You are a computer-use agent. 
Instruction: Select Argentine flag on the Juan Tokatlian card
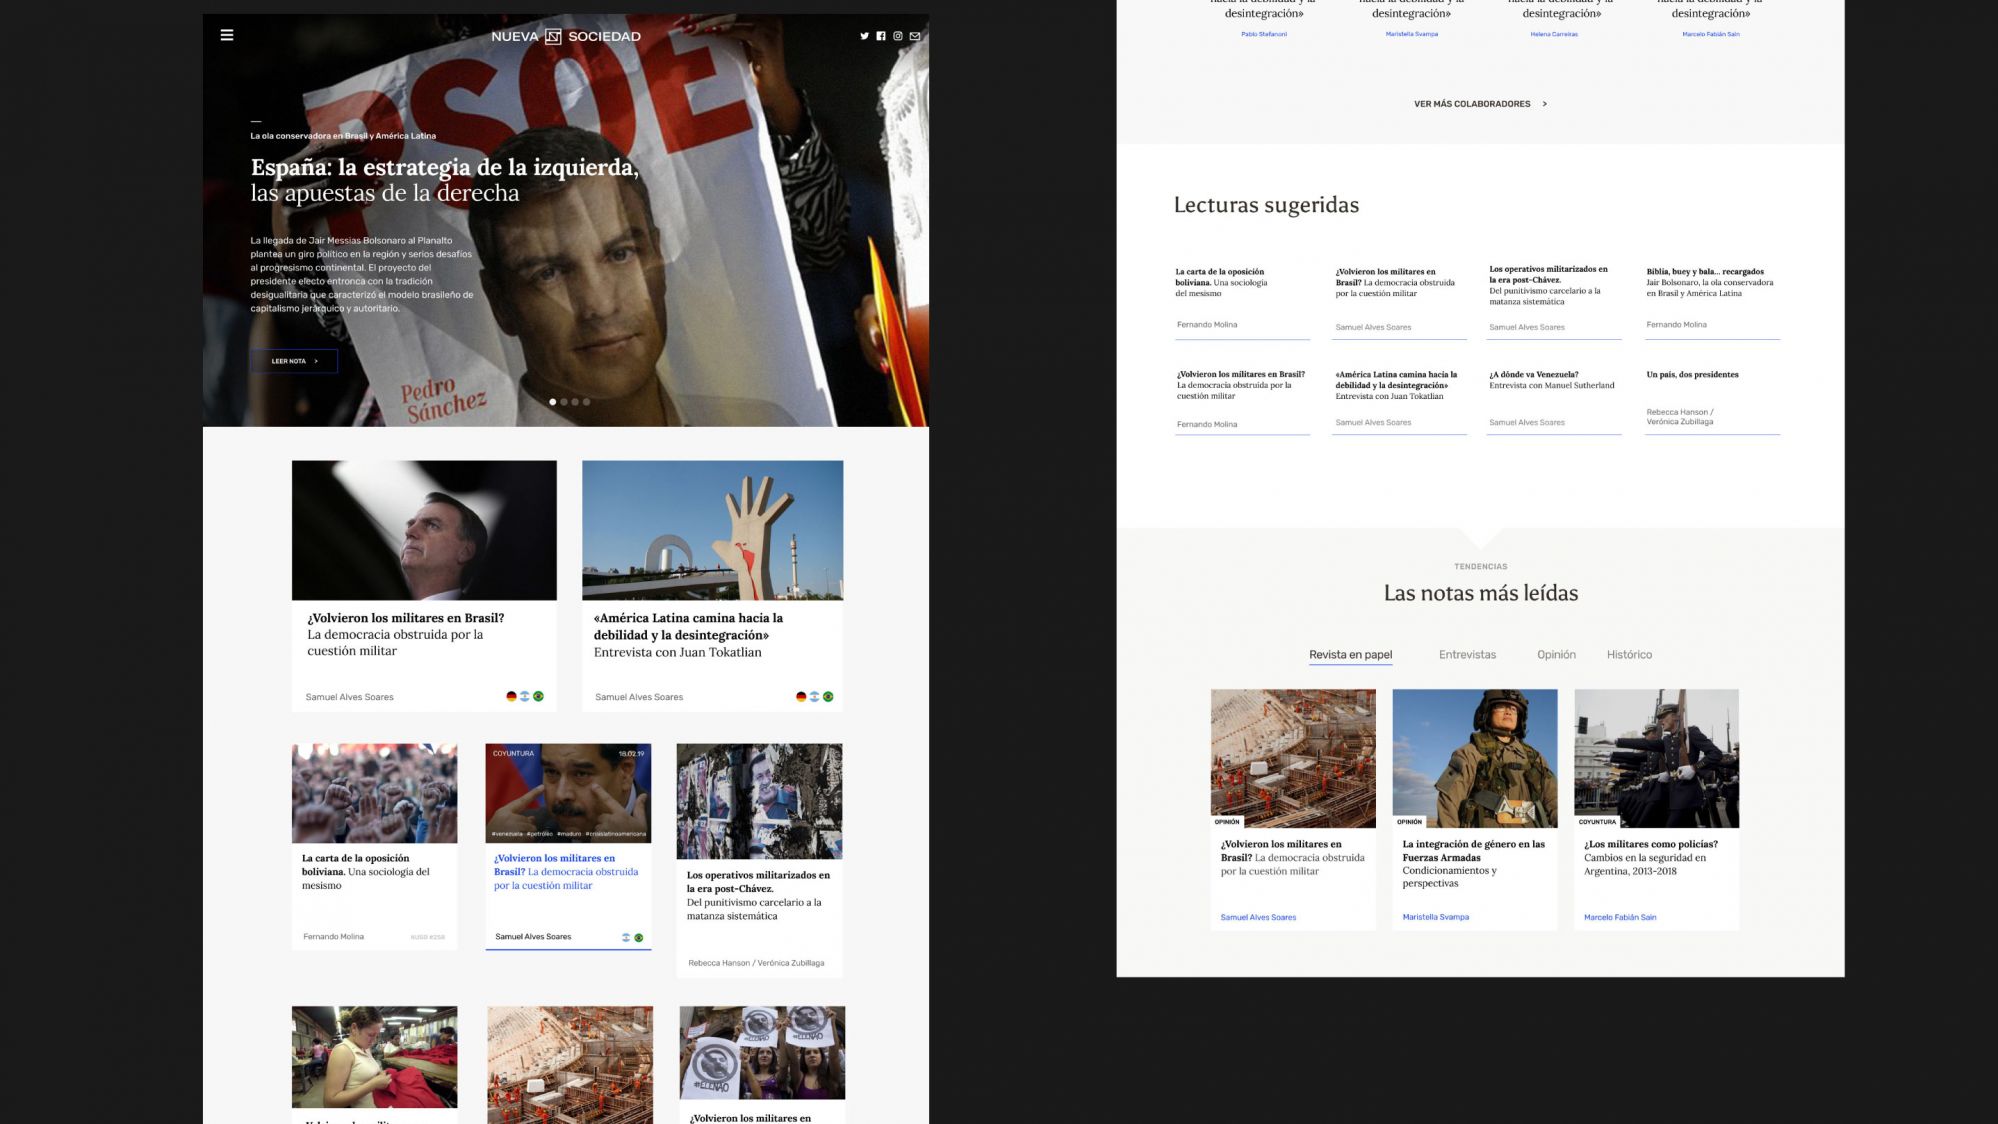coord(814,697)
